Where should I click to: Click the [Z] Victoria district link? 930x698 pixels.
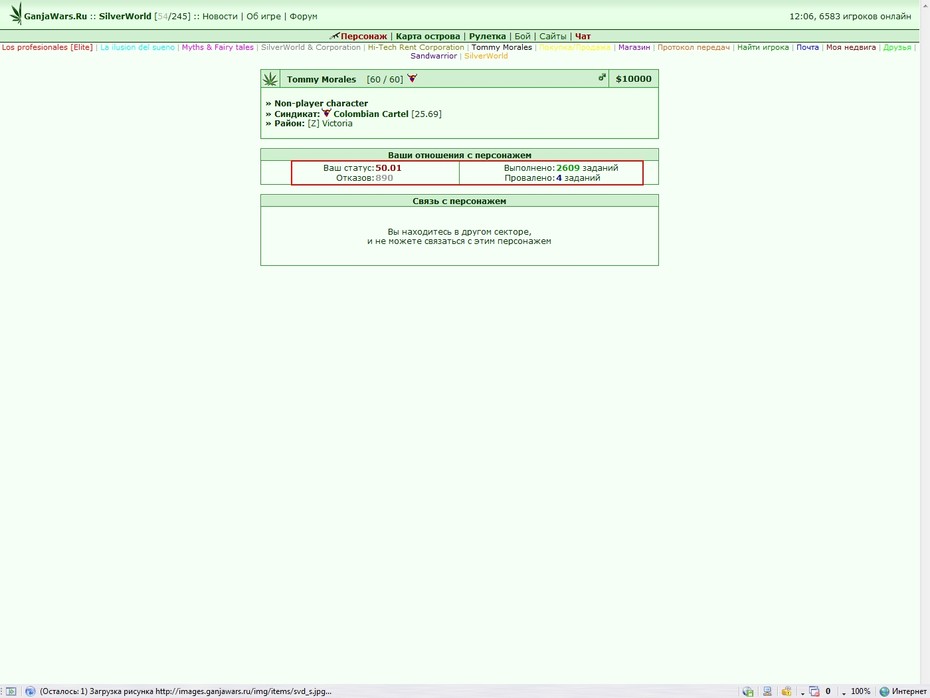tap(330, 123)
